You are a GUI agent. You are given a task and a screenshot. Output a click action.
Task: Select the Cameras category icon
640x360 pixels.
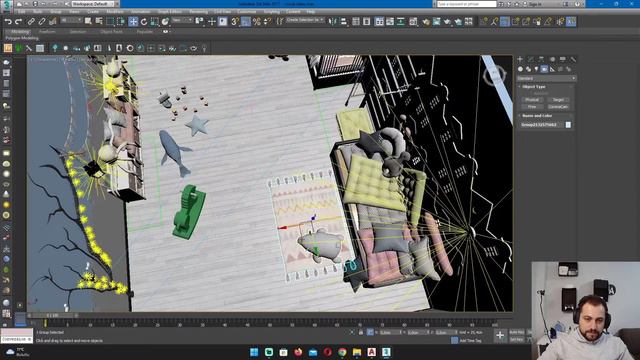click(544, 69)
